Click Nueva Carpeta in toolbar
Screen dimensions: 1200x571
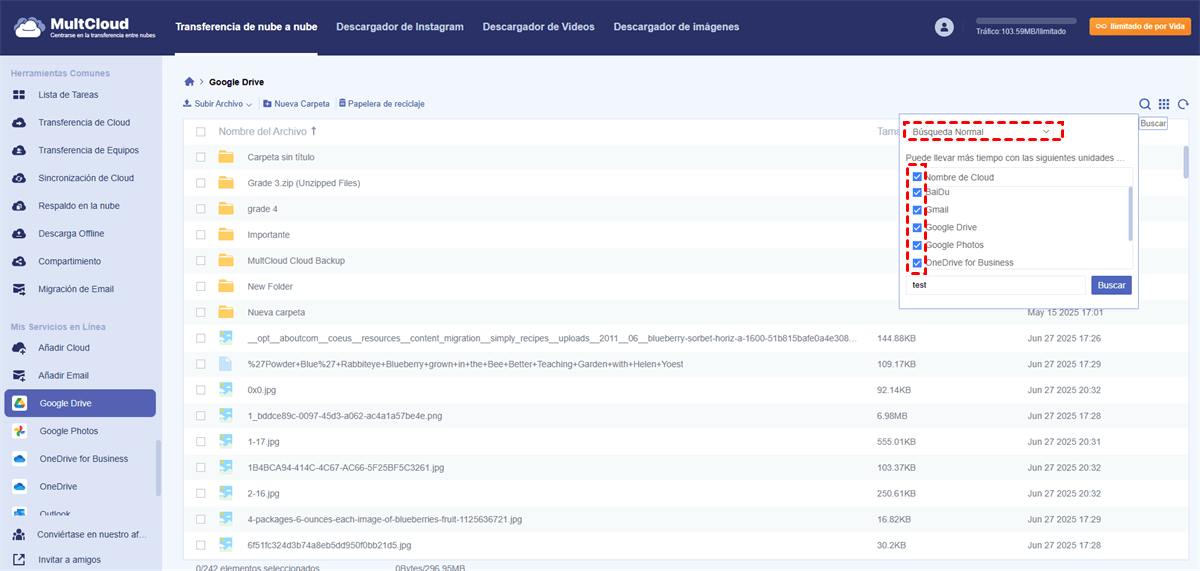tap(296, 104)
